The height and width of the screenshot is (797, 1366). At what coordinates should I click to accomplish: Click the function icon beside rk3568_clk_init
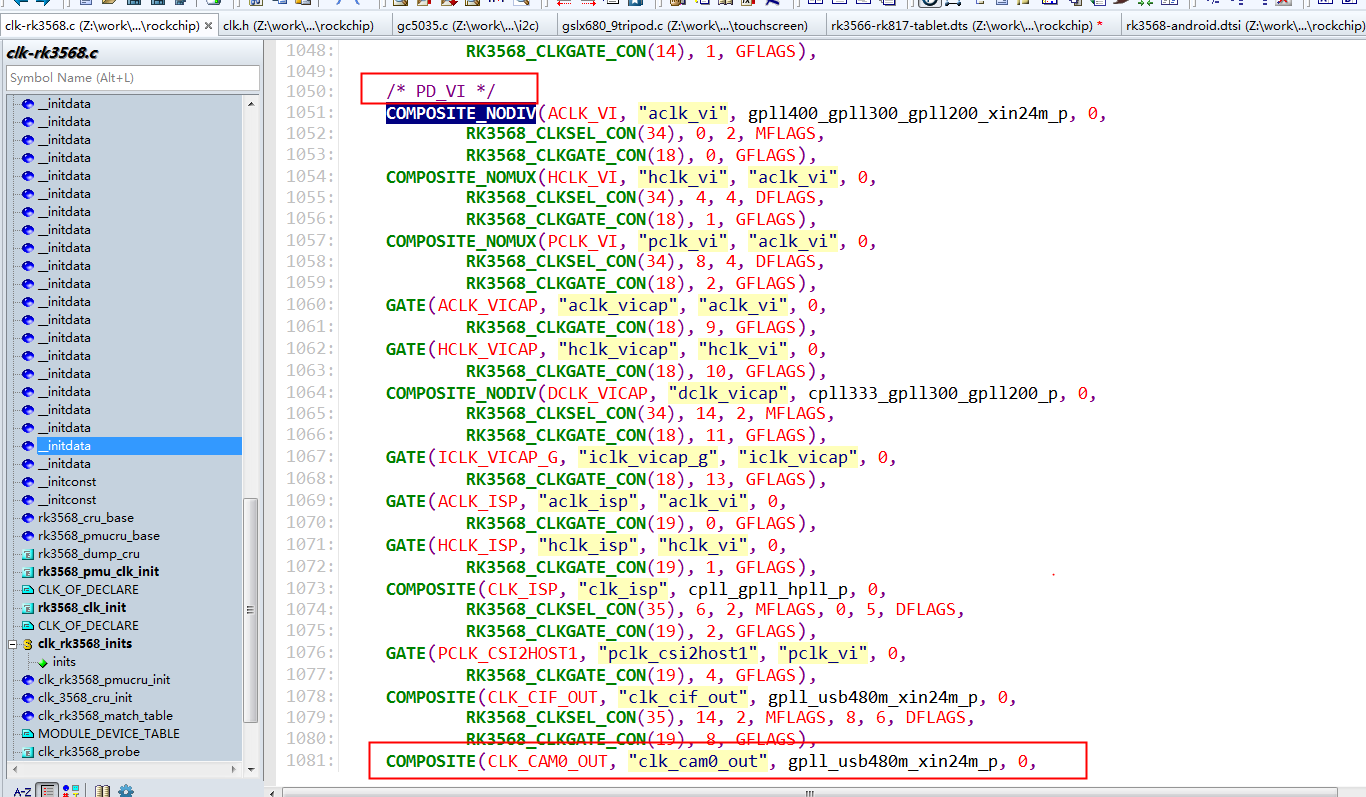(28, 608)
